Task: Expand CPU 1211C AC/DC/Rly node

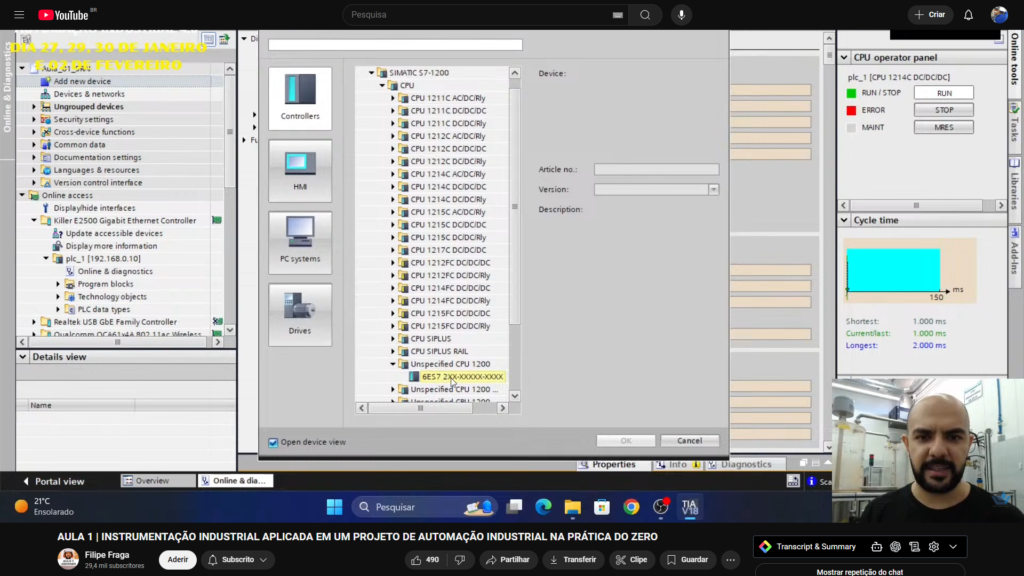Action: coord(393,98)
